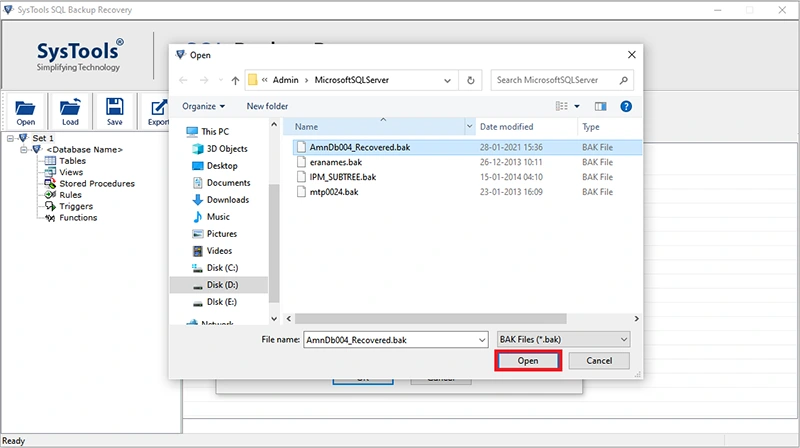Open the Help icon in dialog

(626, 106)
